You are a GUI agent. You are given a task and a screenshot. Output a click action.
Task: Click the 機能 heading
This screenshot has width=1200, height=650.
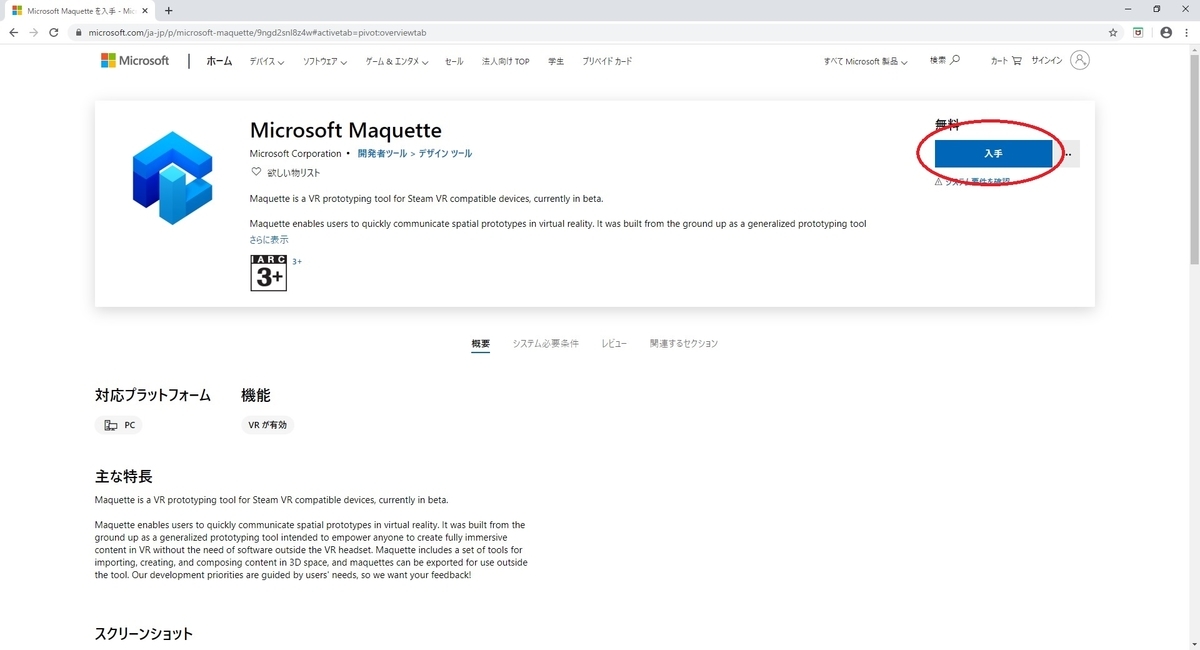point(256,395)
